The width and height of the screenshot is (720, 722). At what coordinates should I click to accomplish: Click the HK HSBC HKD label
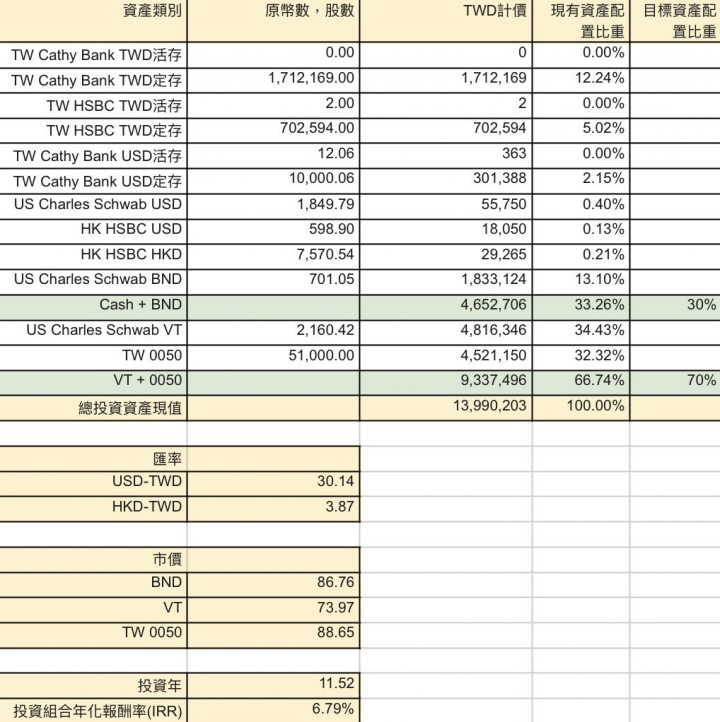[x=131, y=254]
